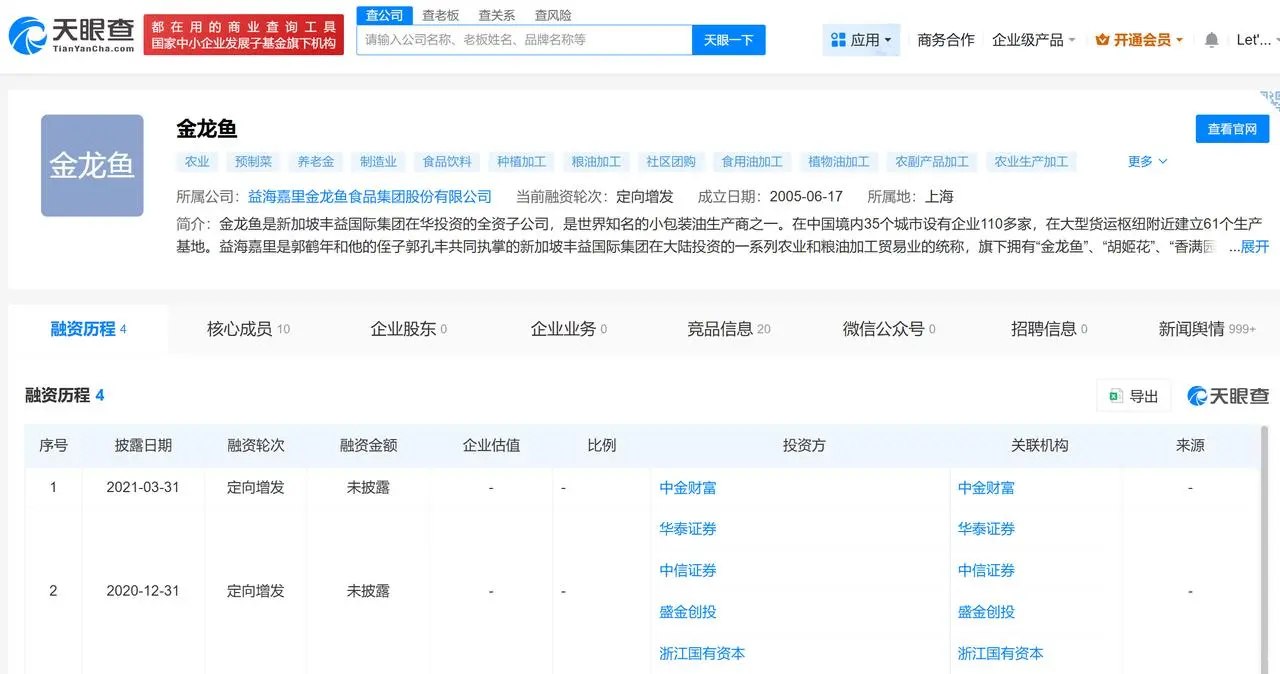1280x674 pixels.
Task: Click the 社区团购 tag
Action: (671, 161)
